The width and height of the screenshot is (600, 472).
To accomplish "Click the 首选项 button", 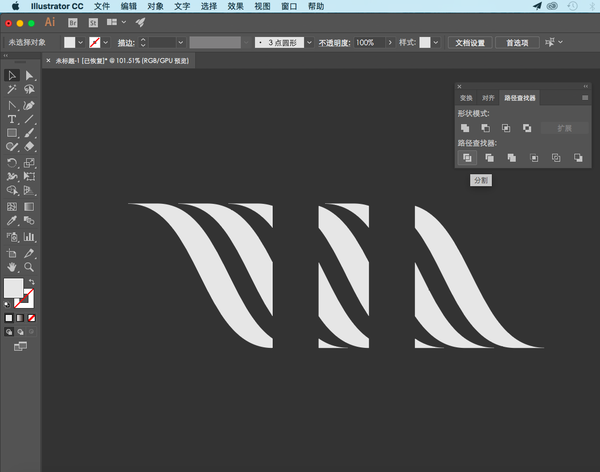I will point(517,43).
